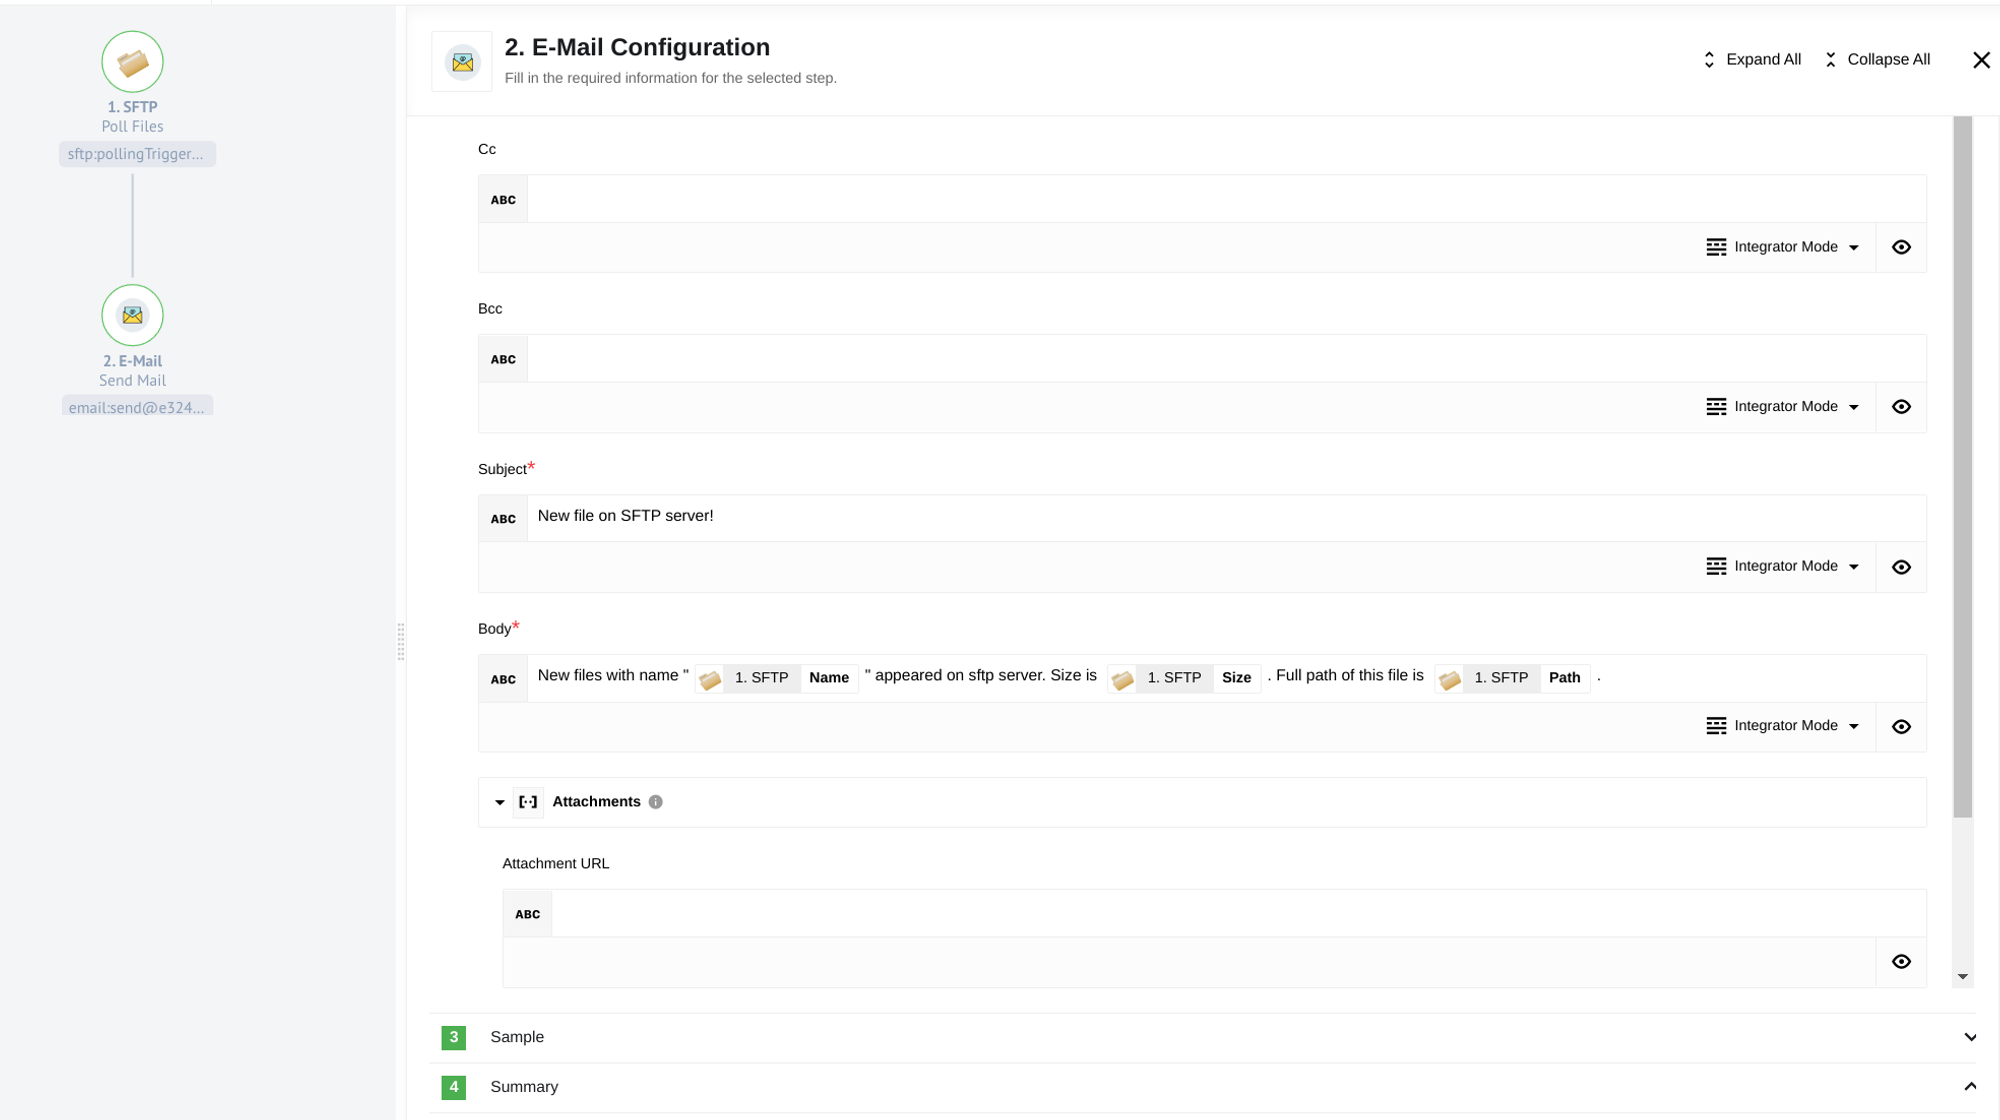
Task: Expand the Attachments section
Action: (499, 801)
